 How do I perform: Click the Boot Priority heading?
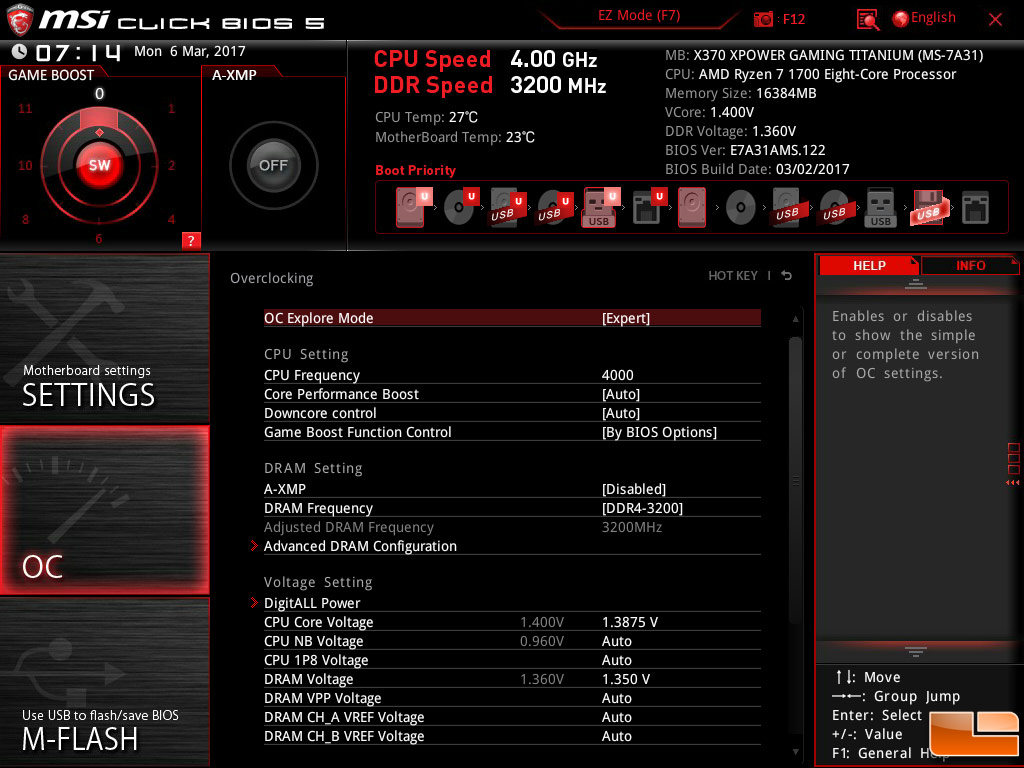pyautogui.click(x=415, y=170)
